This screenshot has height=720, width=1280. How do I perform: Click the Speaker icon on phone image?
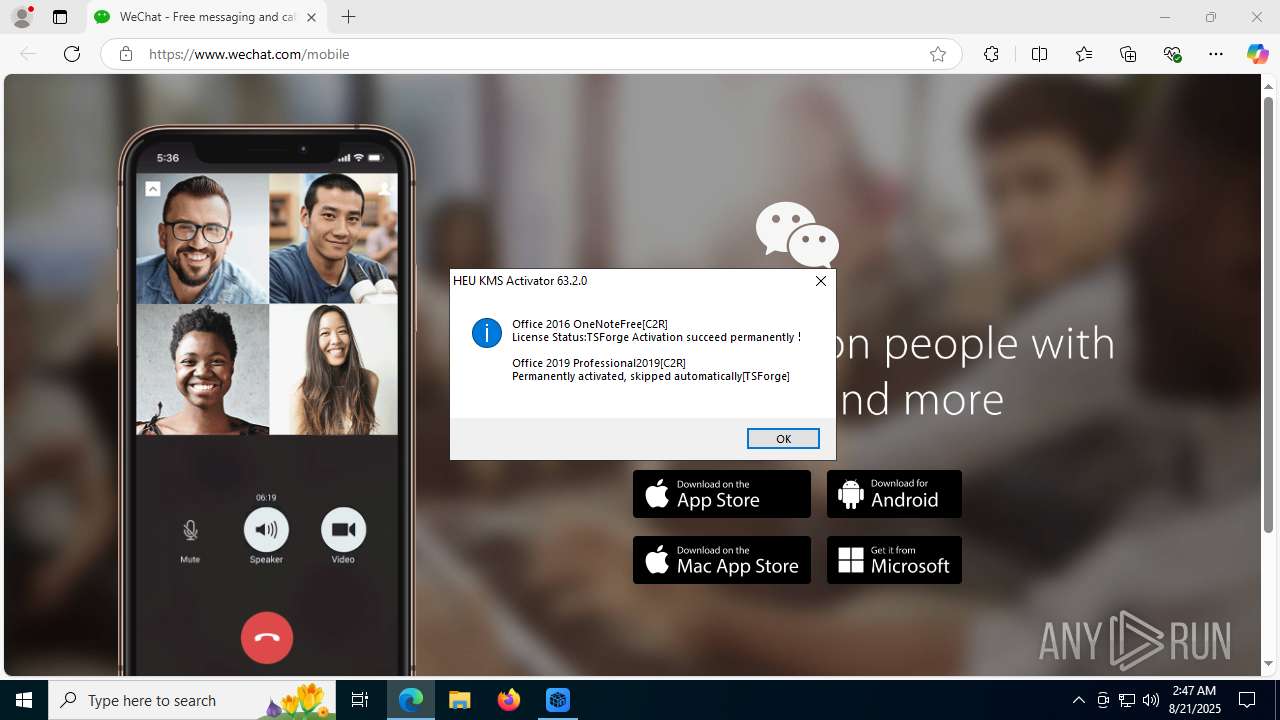(x=266, y=530)
